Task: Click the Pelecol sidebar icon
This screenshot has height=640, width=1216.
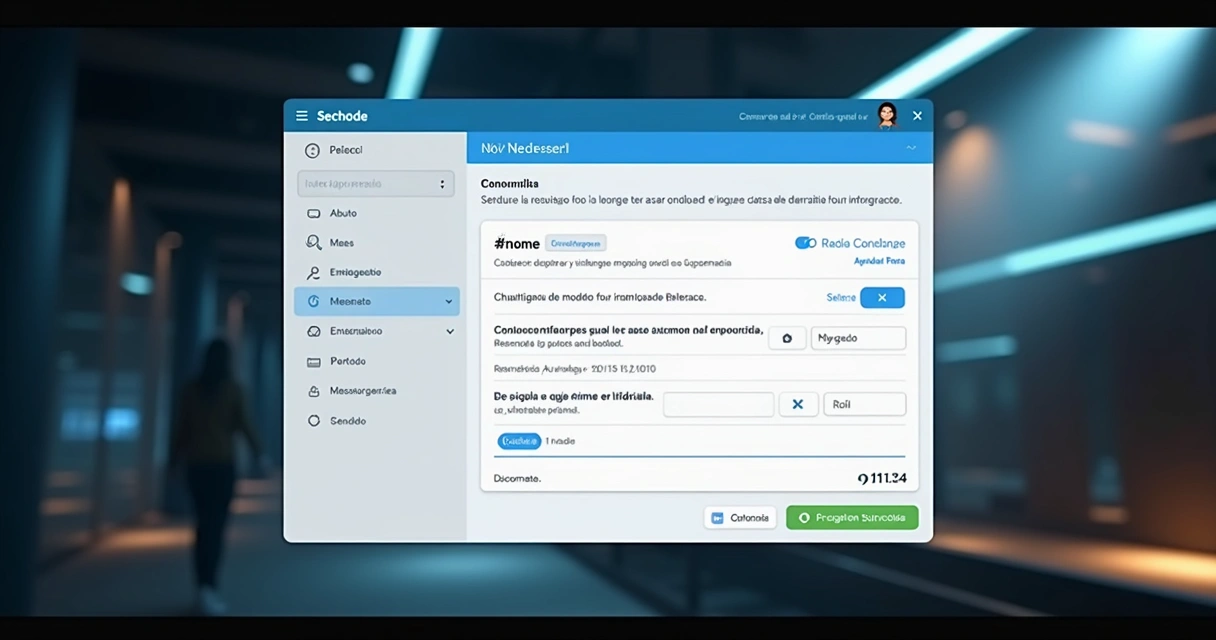Action: pyautogui.click(x=312, y=150)
